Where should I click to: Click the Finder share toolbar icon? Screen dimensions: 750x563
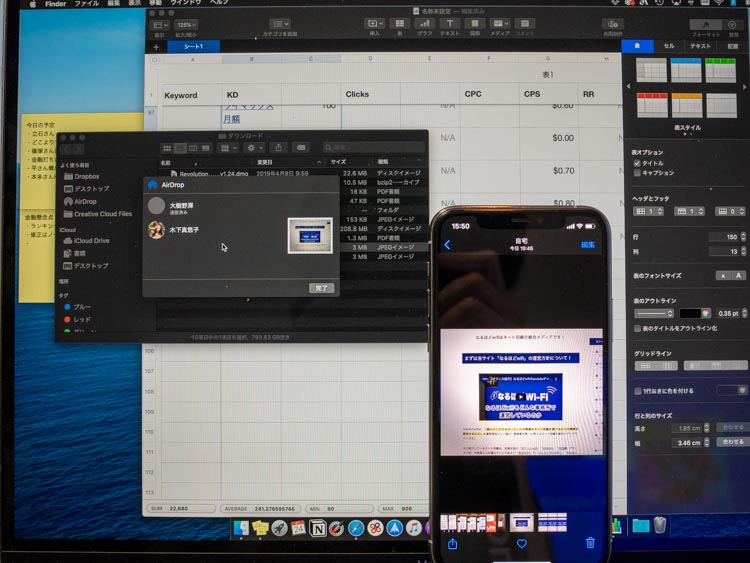click(278, 148)
